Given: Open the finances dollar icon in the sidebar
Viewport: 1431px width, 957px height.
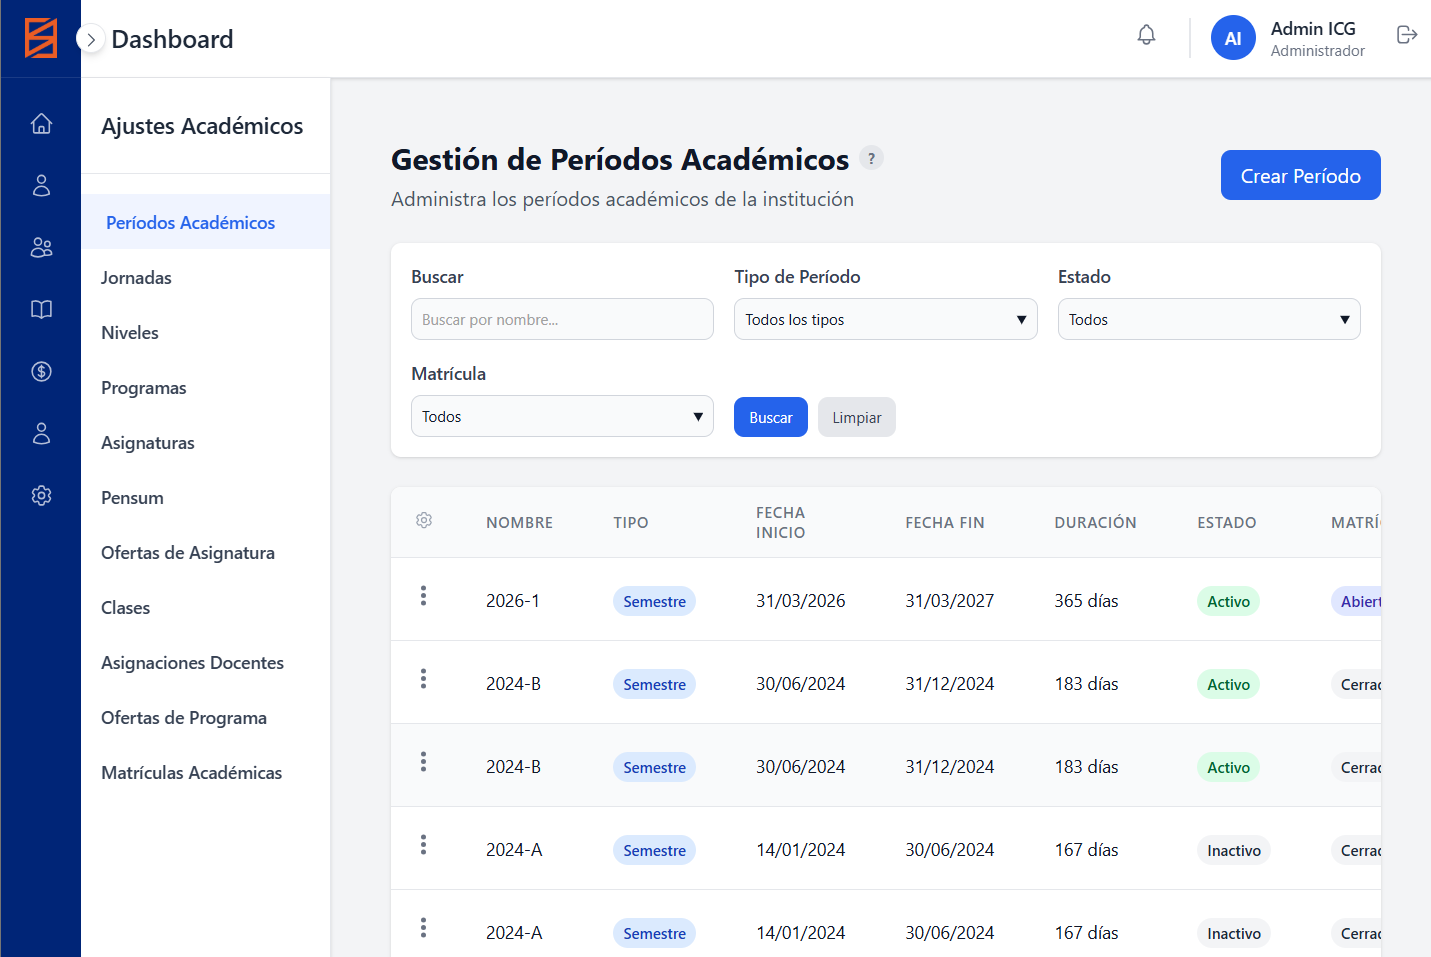Looking at the screenshot, I should [41, 371].
